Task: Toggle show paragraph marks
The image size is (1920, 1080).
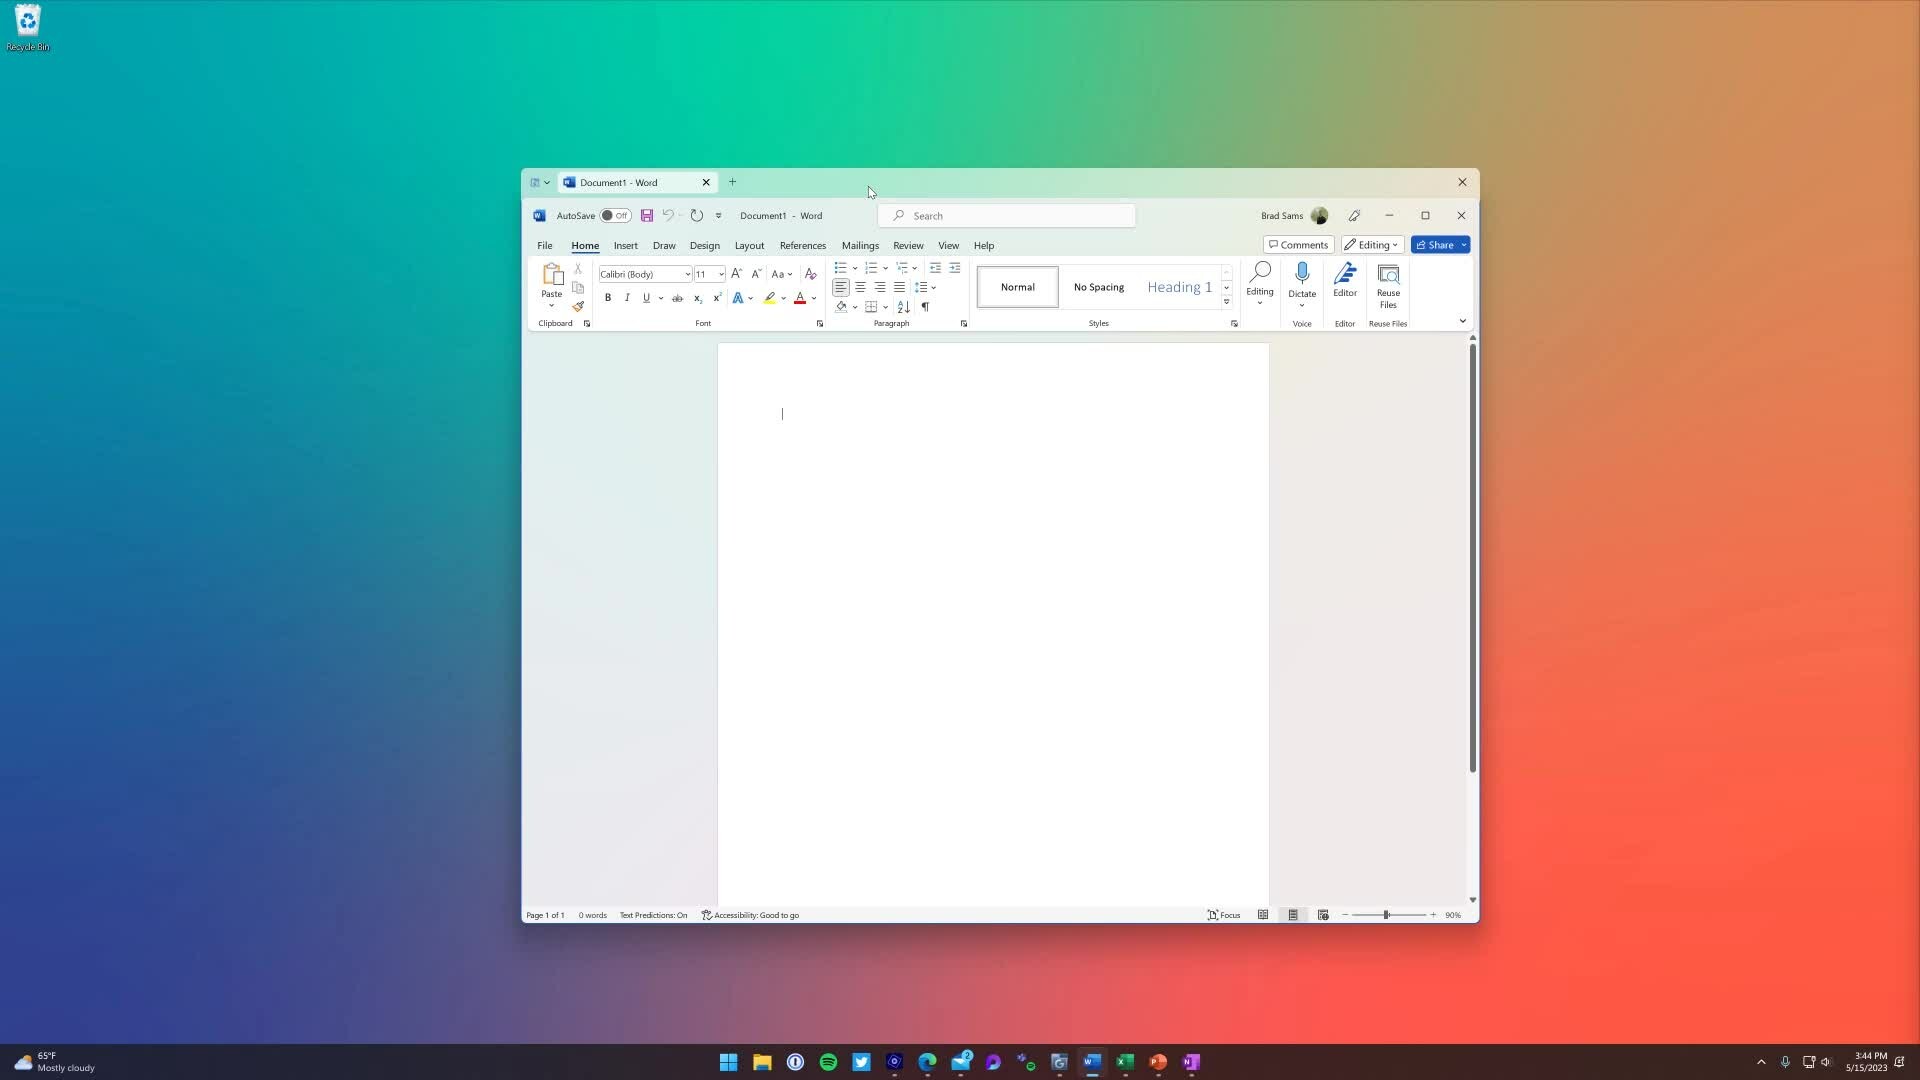Action: [x=925, y=307]
